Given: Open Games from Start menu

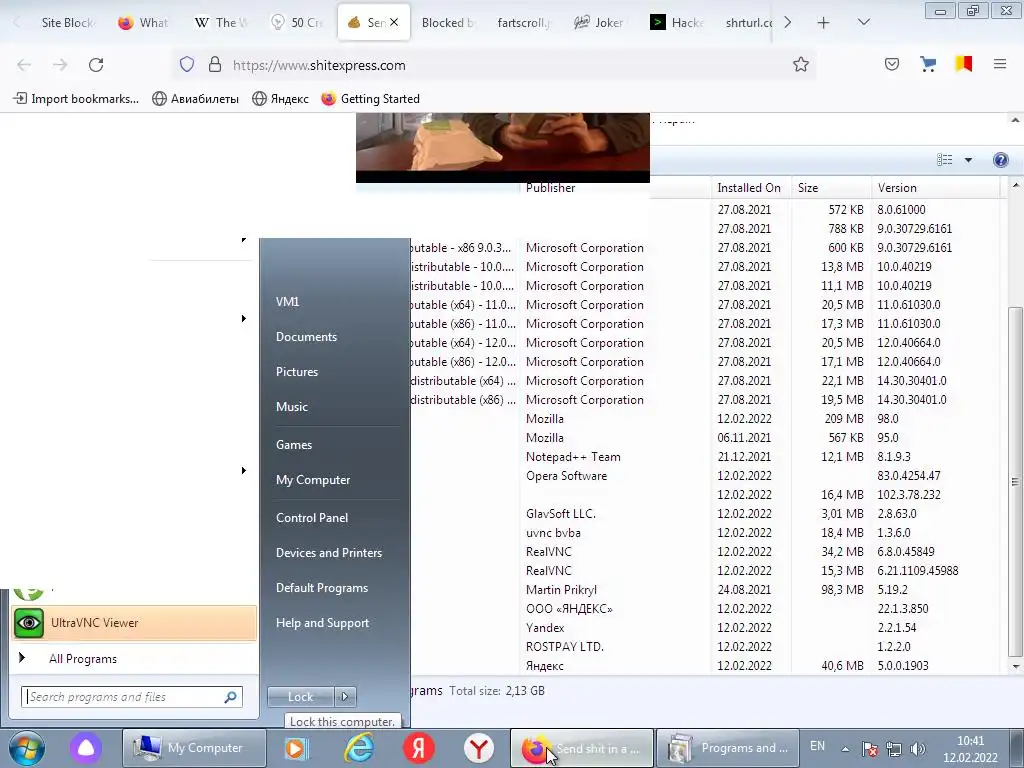Looking at the screenshot, I should point(294,445).
